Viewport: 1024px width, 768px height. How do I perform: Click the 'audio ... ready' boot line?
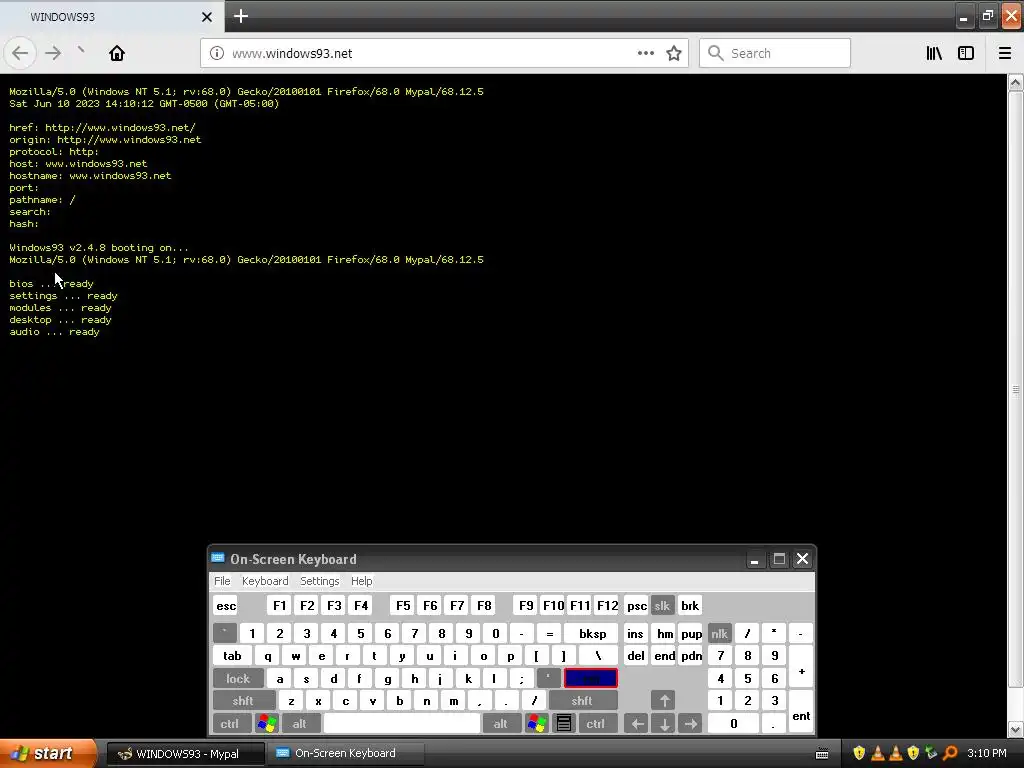point(54,332)
